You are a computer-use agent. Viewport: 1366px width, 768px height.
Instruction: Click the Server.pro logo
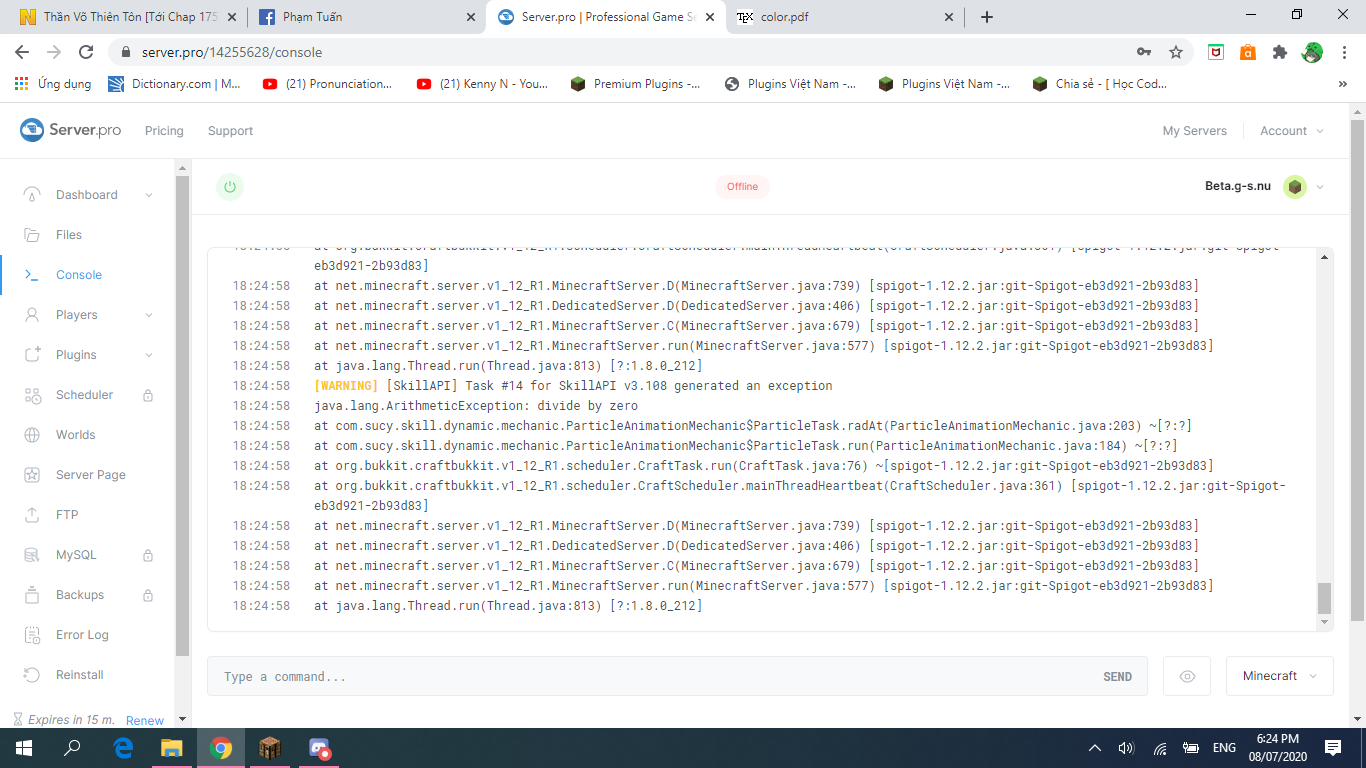point(70,130)
